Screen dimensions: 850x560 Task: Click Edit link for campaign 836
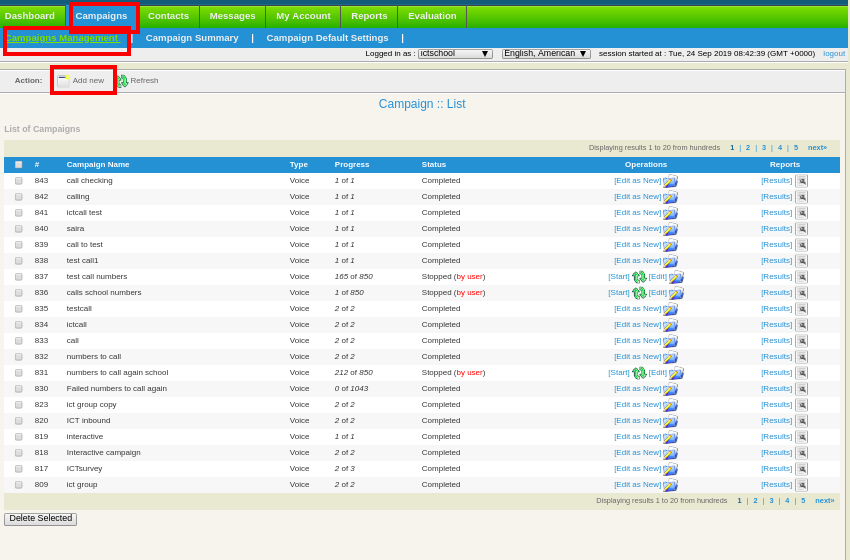658,292
